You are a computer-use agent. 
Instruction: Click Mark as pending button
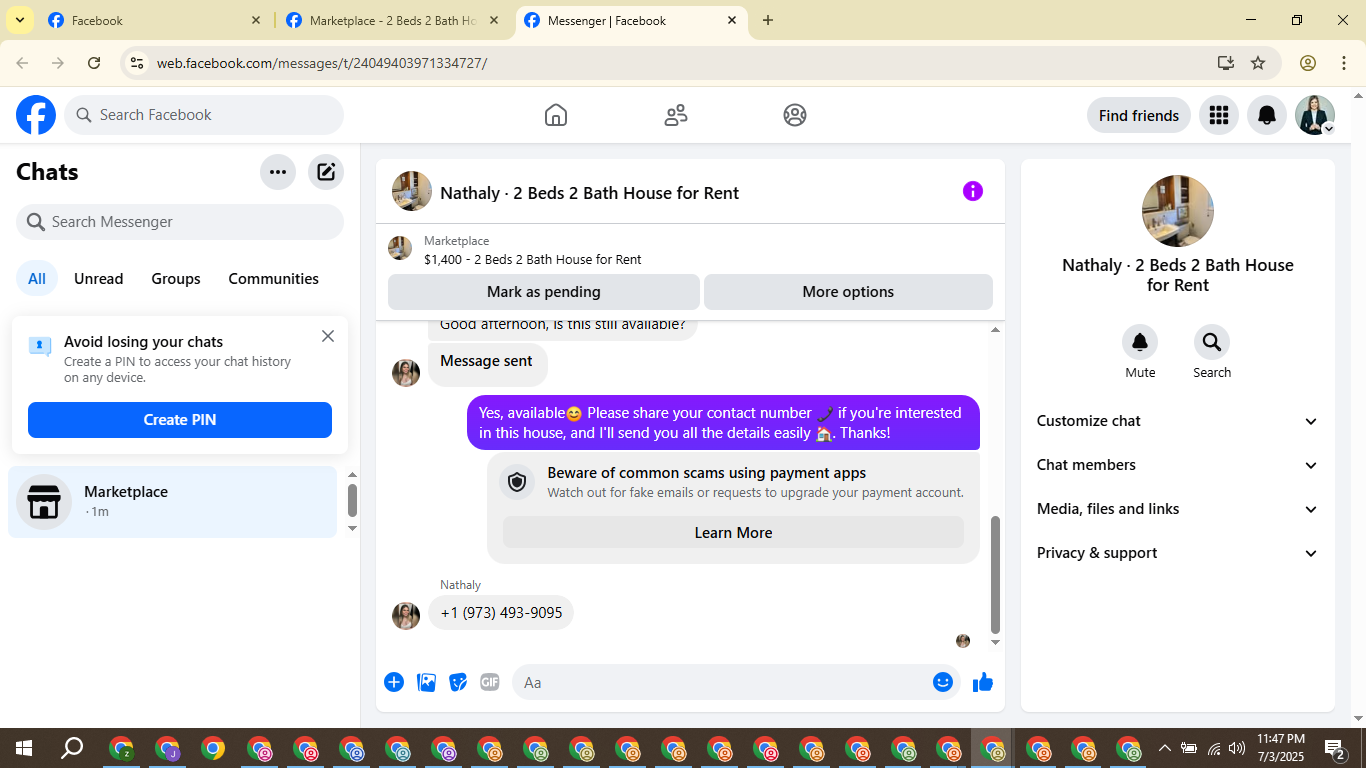point(544,292)
